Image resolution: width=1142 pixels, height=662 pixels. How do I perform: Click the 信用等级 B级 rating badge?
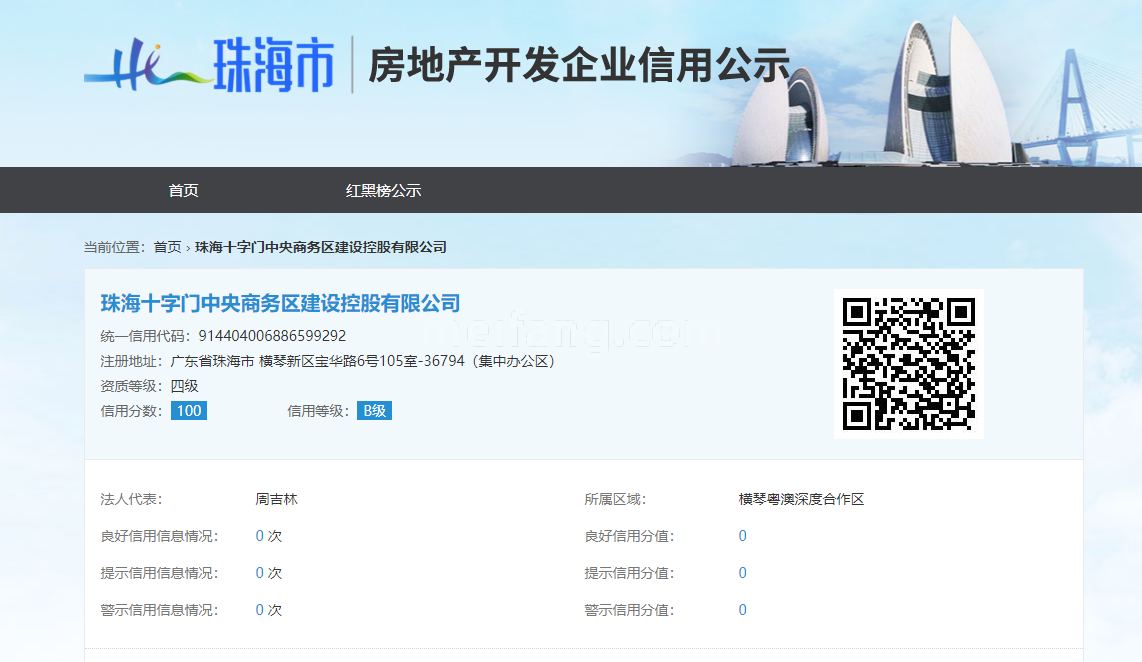point(373,410)
